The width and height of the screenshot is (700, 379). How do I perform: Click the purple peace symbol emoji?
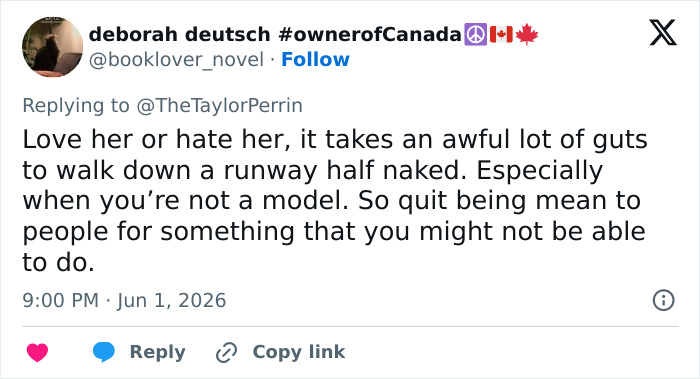coord(475,34)
